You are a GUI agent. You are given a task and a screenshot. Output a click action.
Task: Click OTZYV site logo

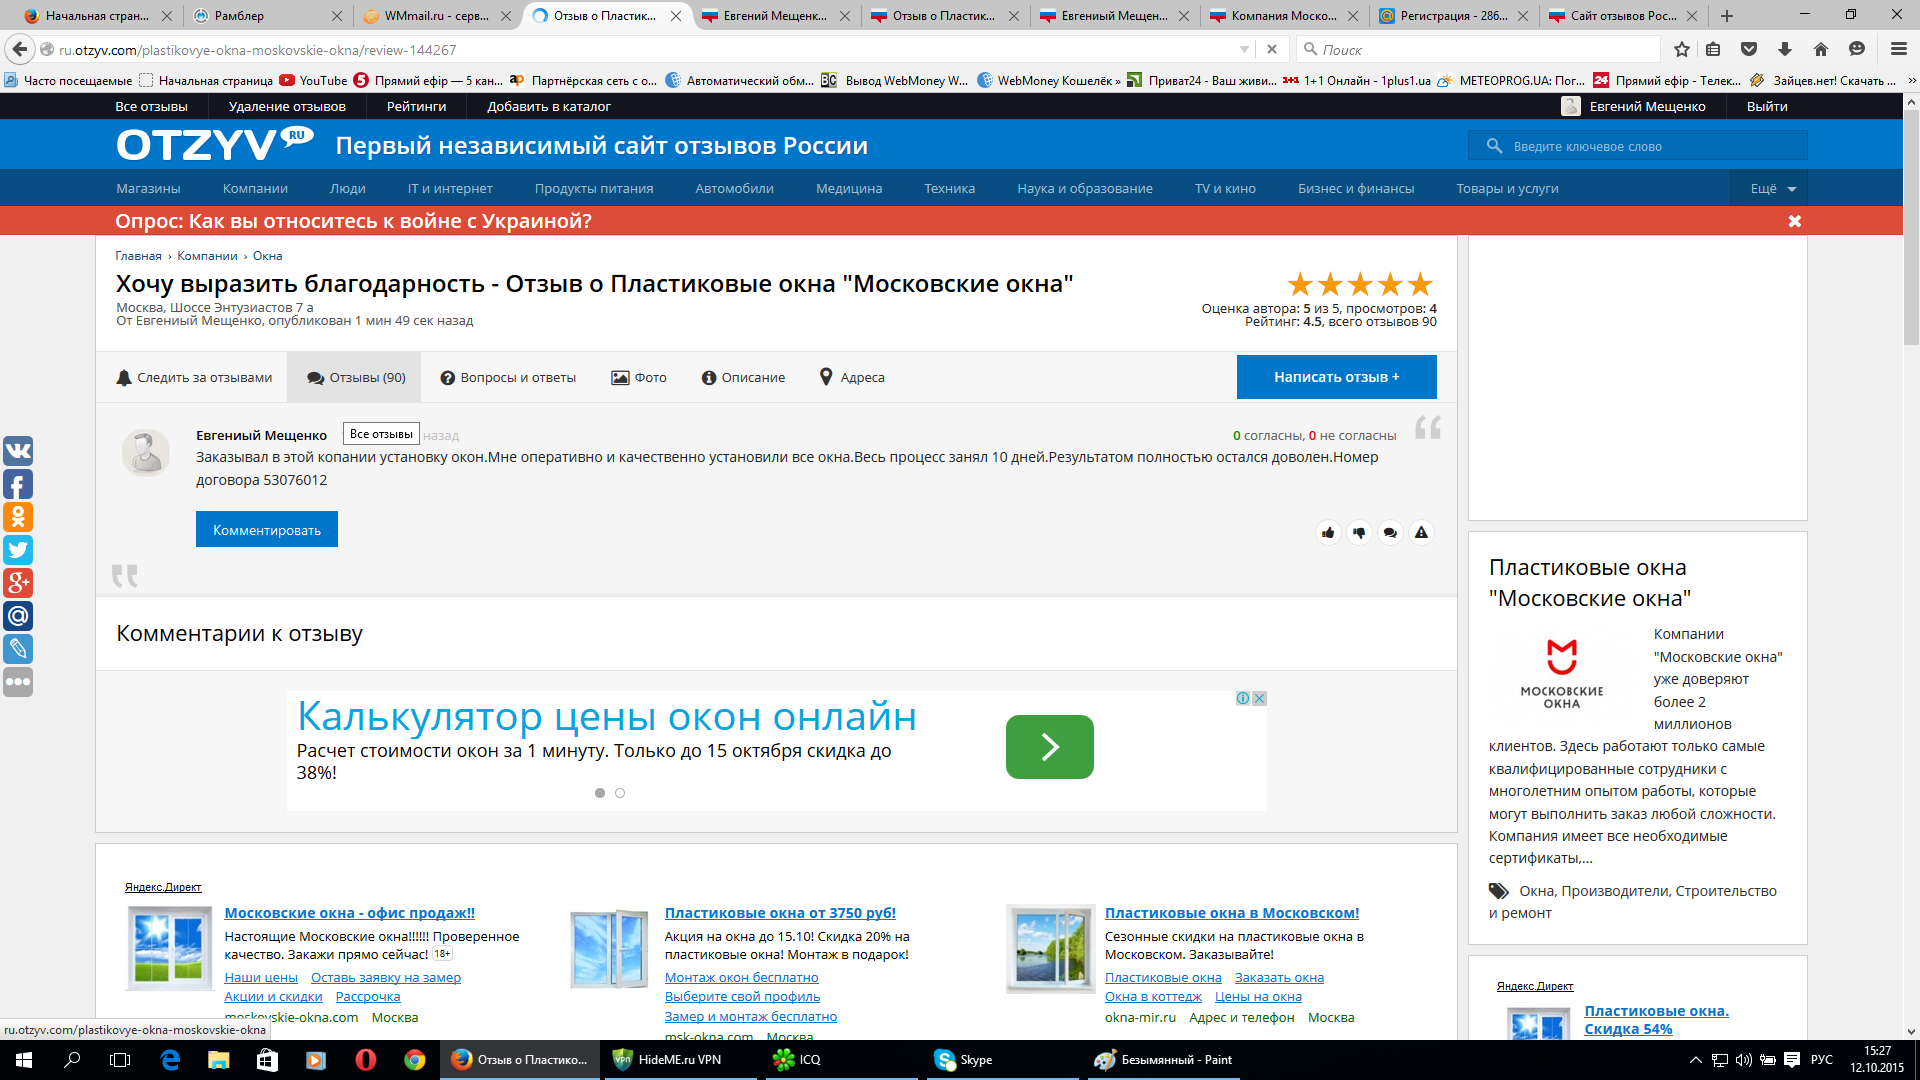coord(214,145)
